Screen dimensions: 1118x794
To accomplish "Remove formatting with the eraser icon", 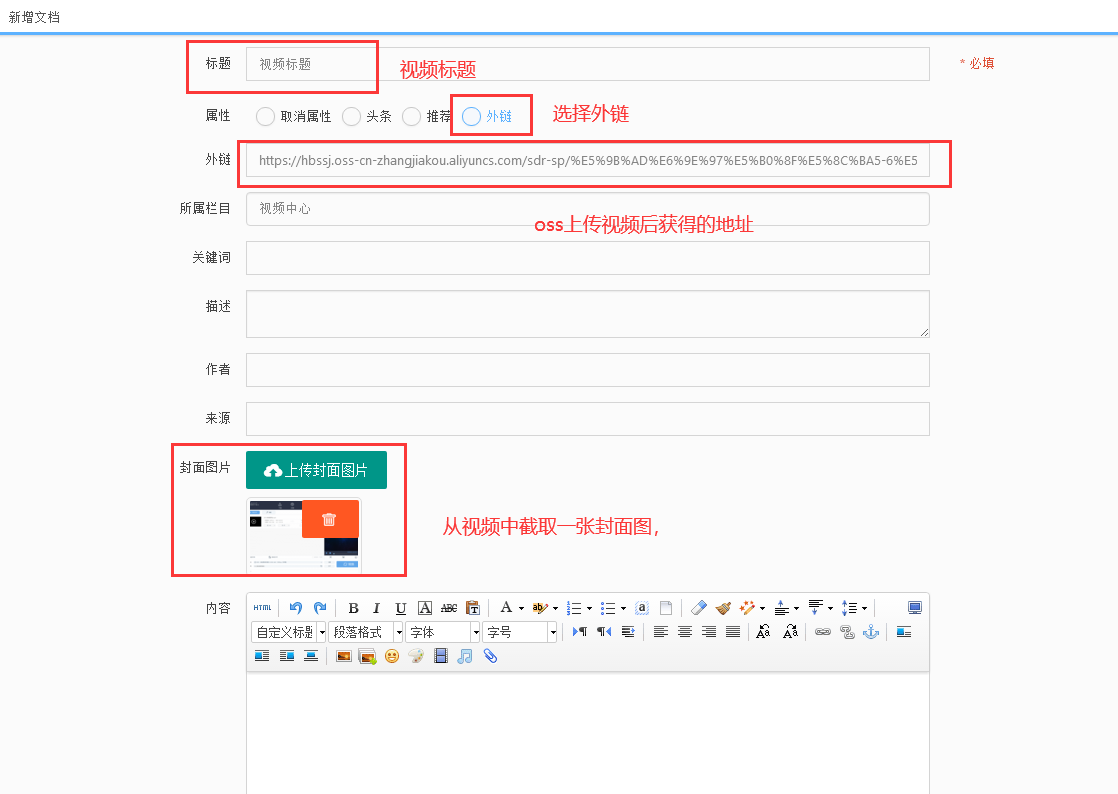I will tap(699, 608).
